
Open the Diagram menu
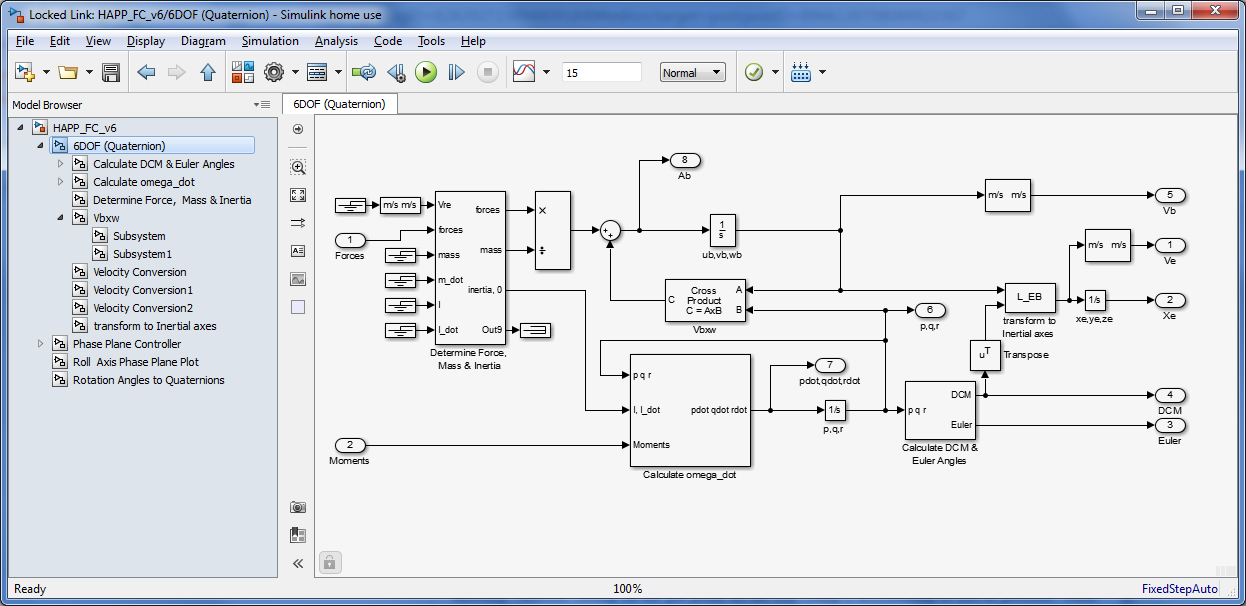tap(204, 41)
